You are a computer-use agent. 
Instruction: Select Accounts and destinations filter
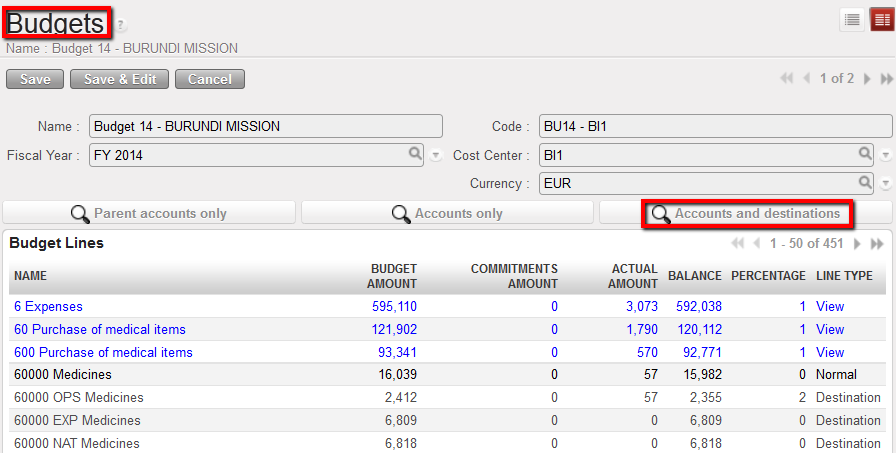[746, 213]
